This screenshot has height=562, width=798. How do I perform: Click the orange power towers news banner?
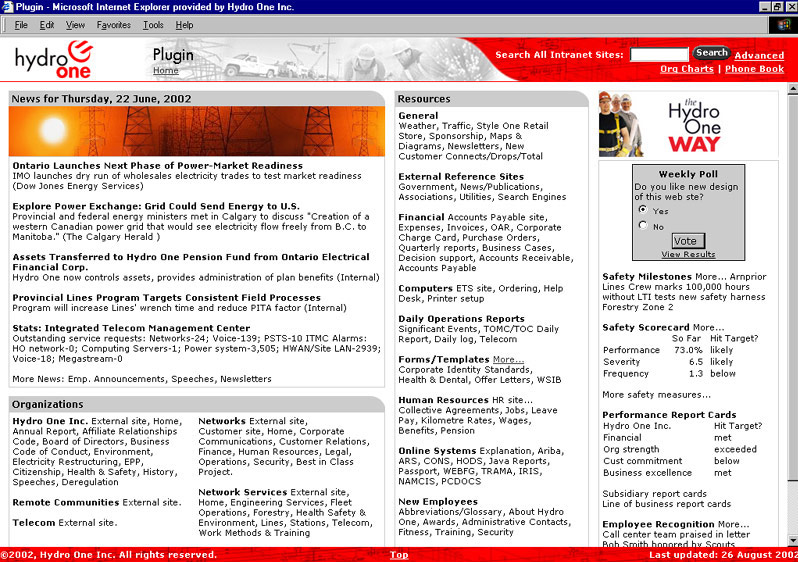196,131
